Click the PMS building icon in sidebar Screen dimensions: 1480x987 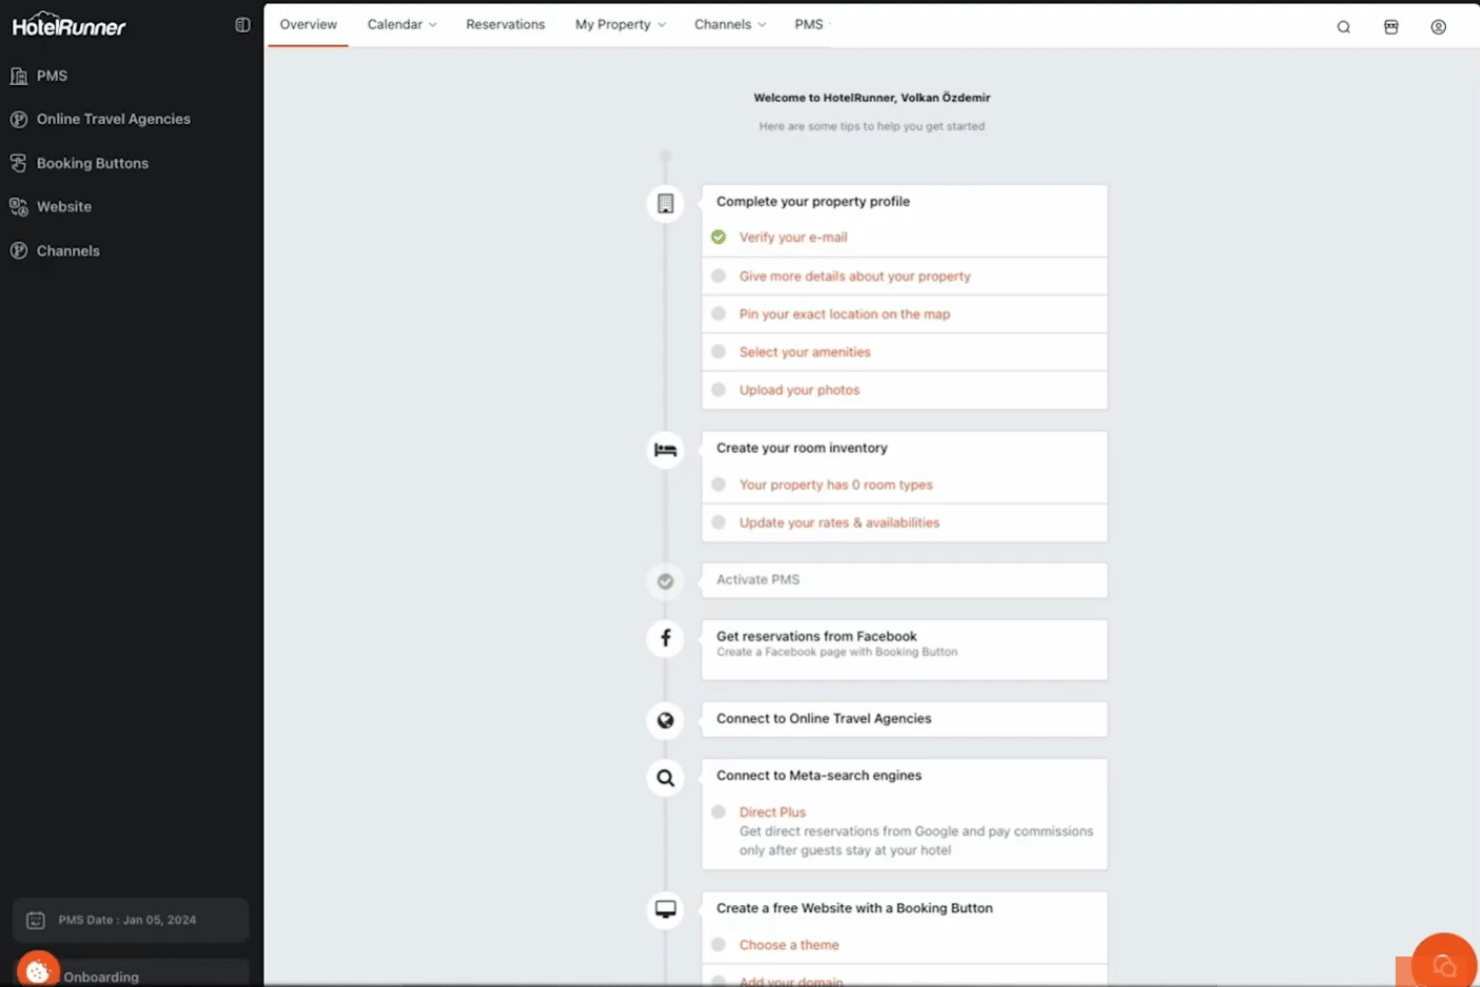click(19, 76)
